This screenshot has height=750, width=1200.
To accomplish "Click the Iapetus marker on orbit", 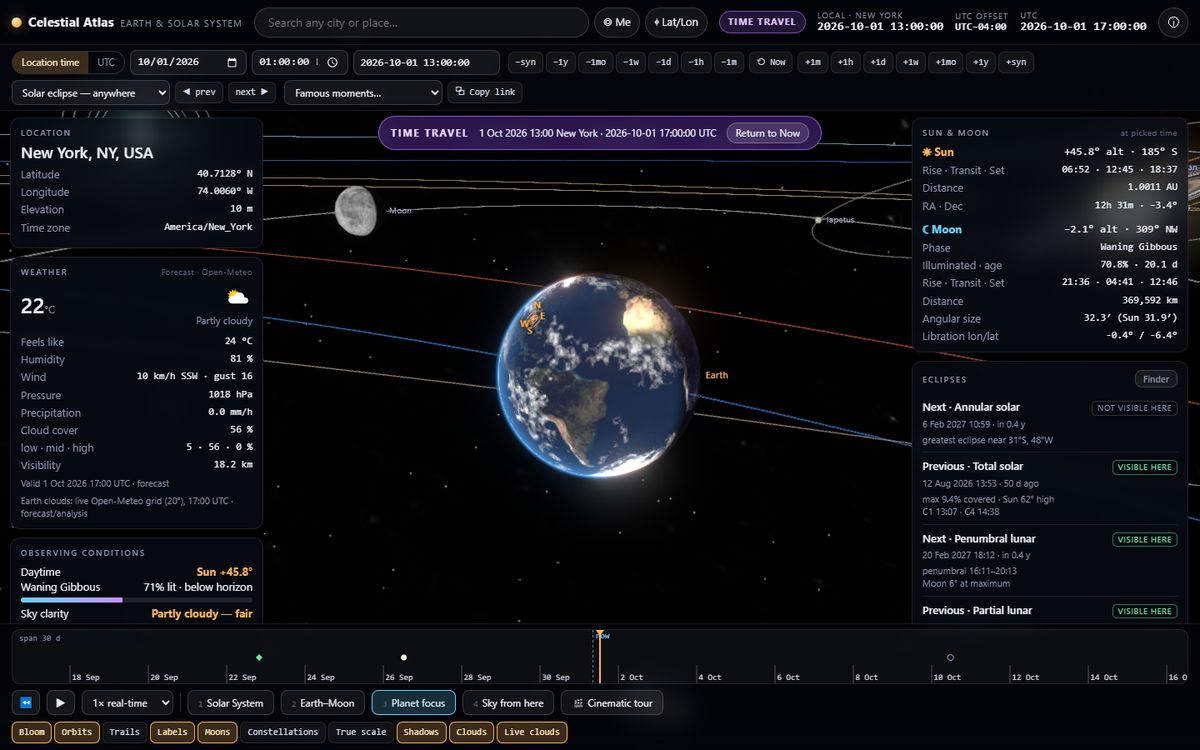I will (x=818, y=219).
